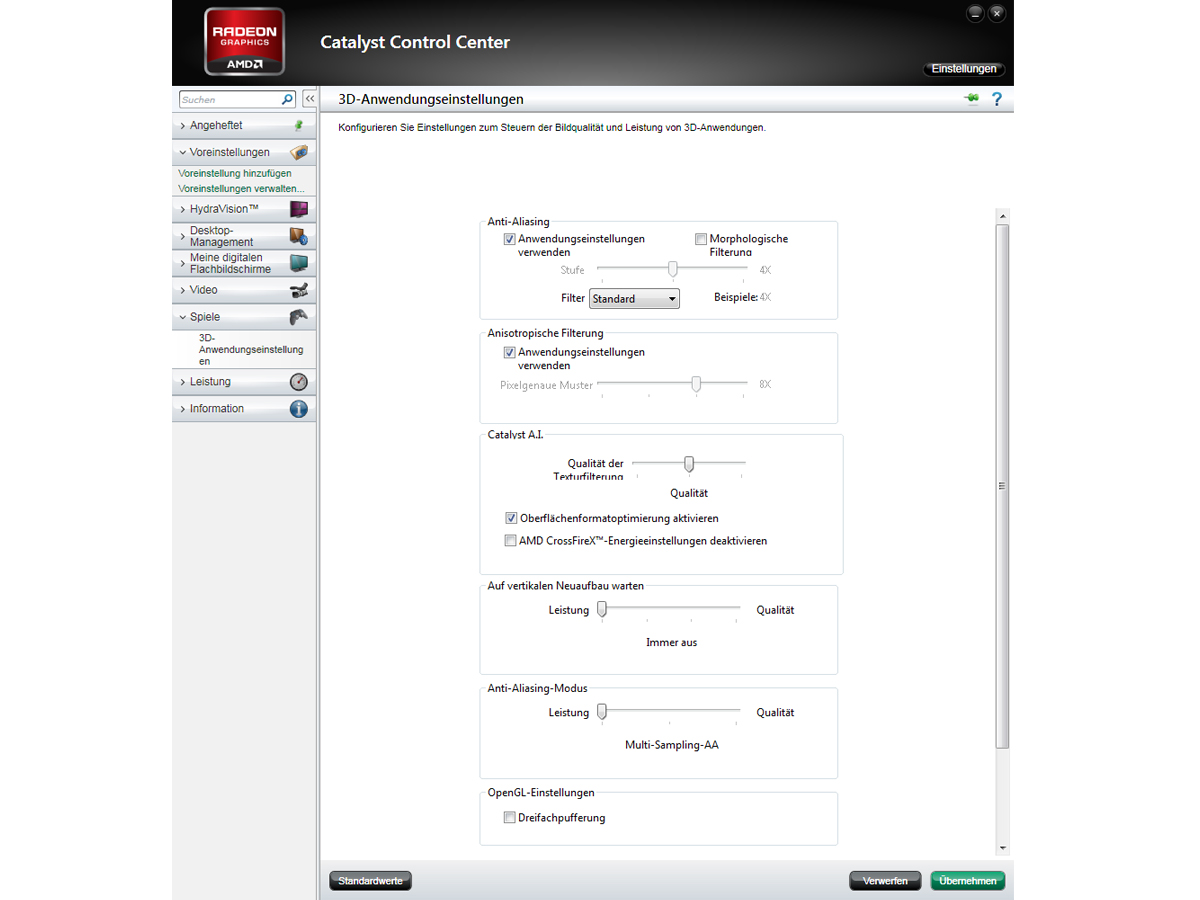The height and width of the screenshot is (900, 1200).
Task: Click the Spiele gamepad icon
Action: tap(298, 317)
